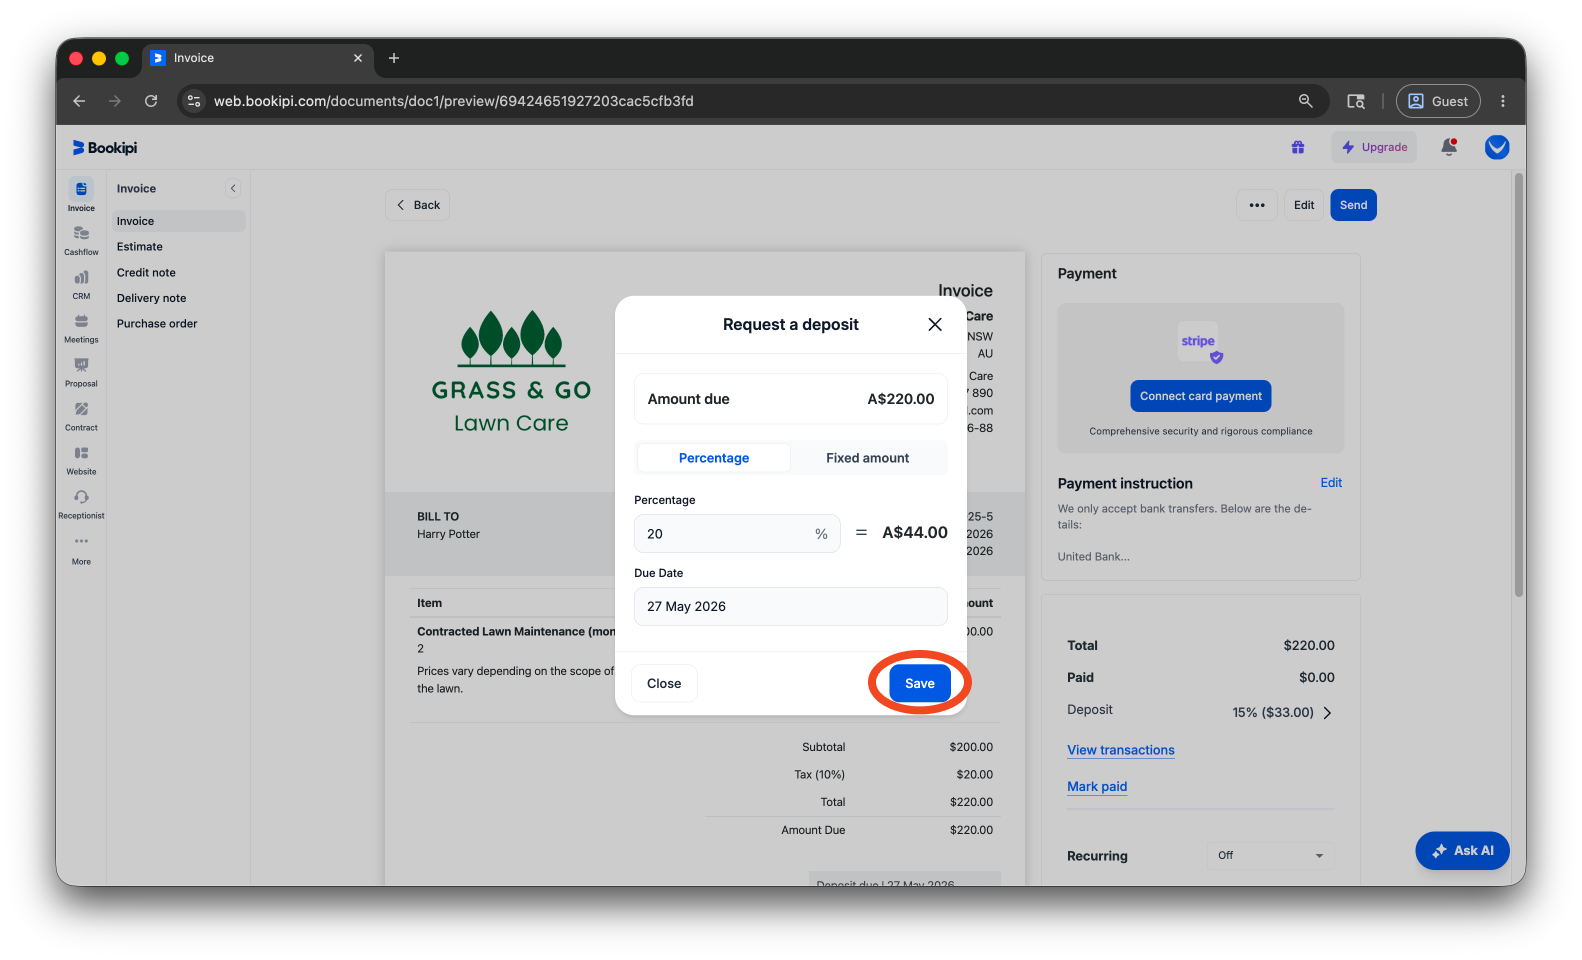Click the browser address bar URL

(x=454, y=101)
